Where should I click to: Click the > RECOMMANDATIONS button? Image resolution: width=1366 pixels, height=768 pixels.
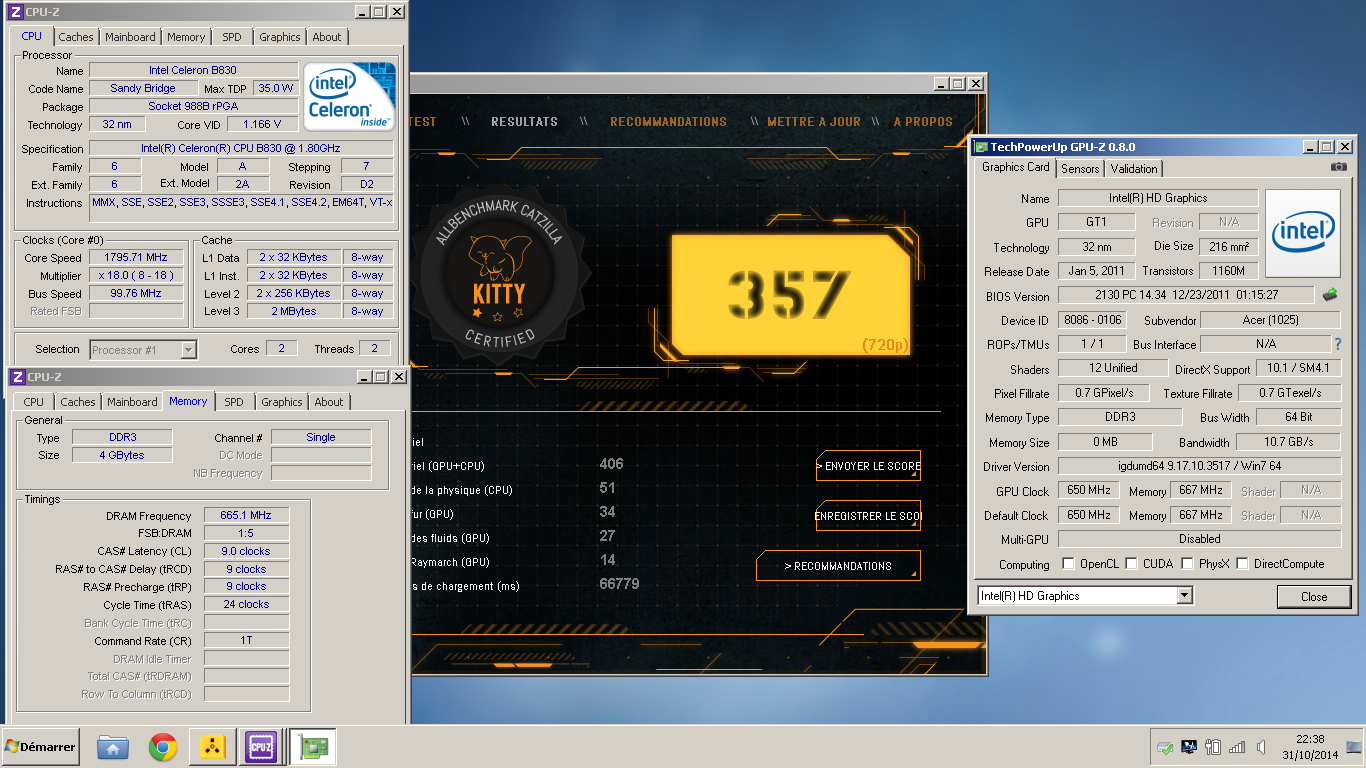click(838, 566)
